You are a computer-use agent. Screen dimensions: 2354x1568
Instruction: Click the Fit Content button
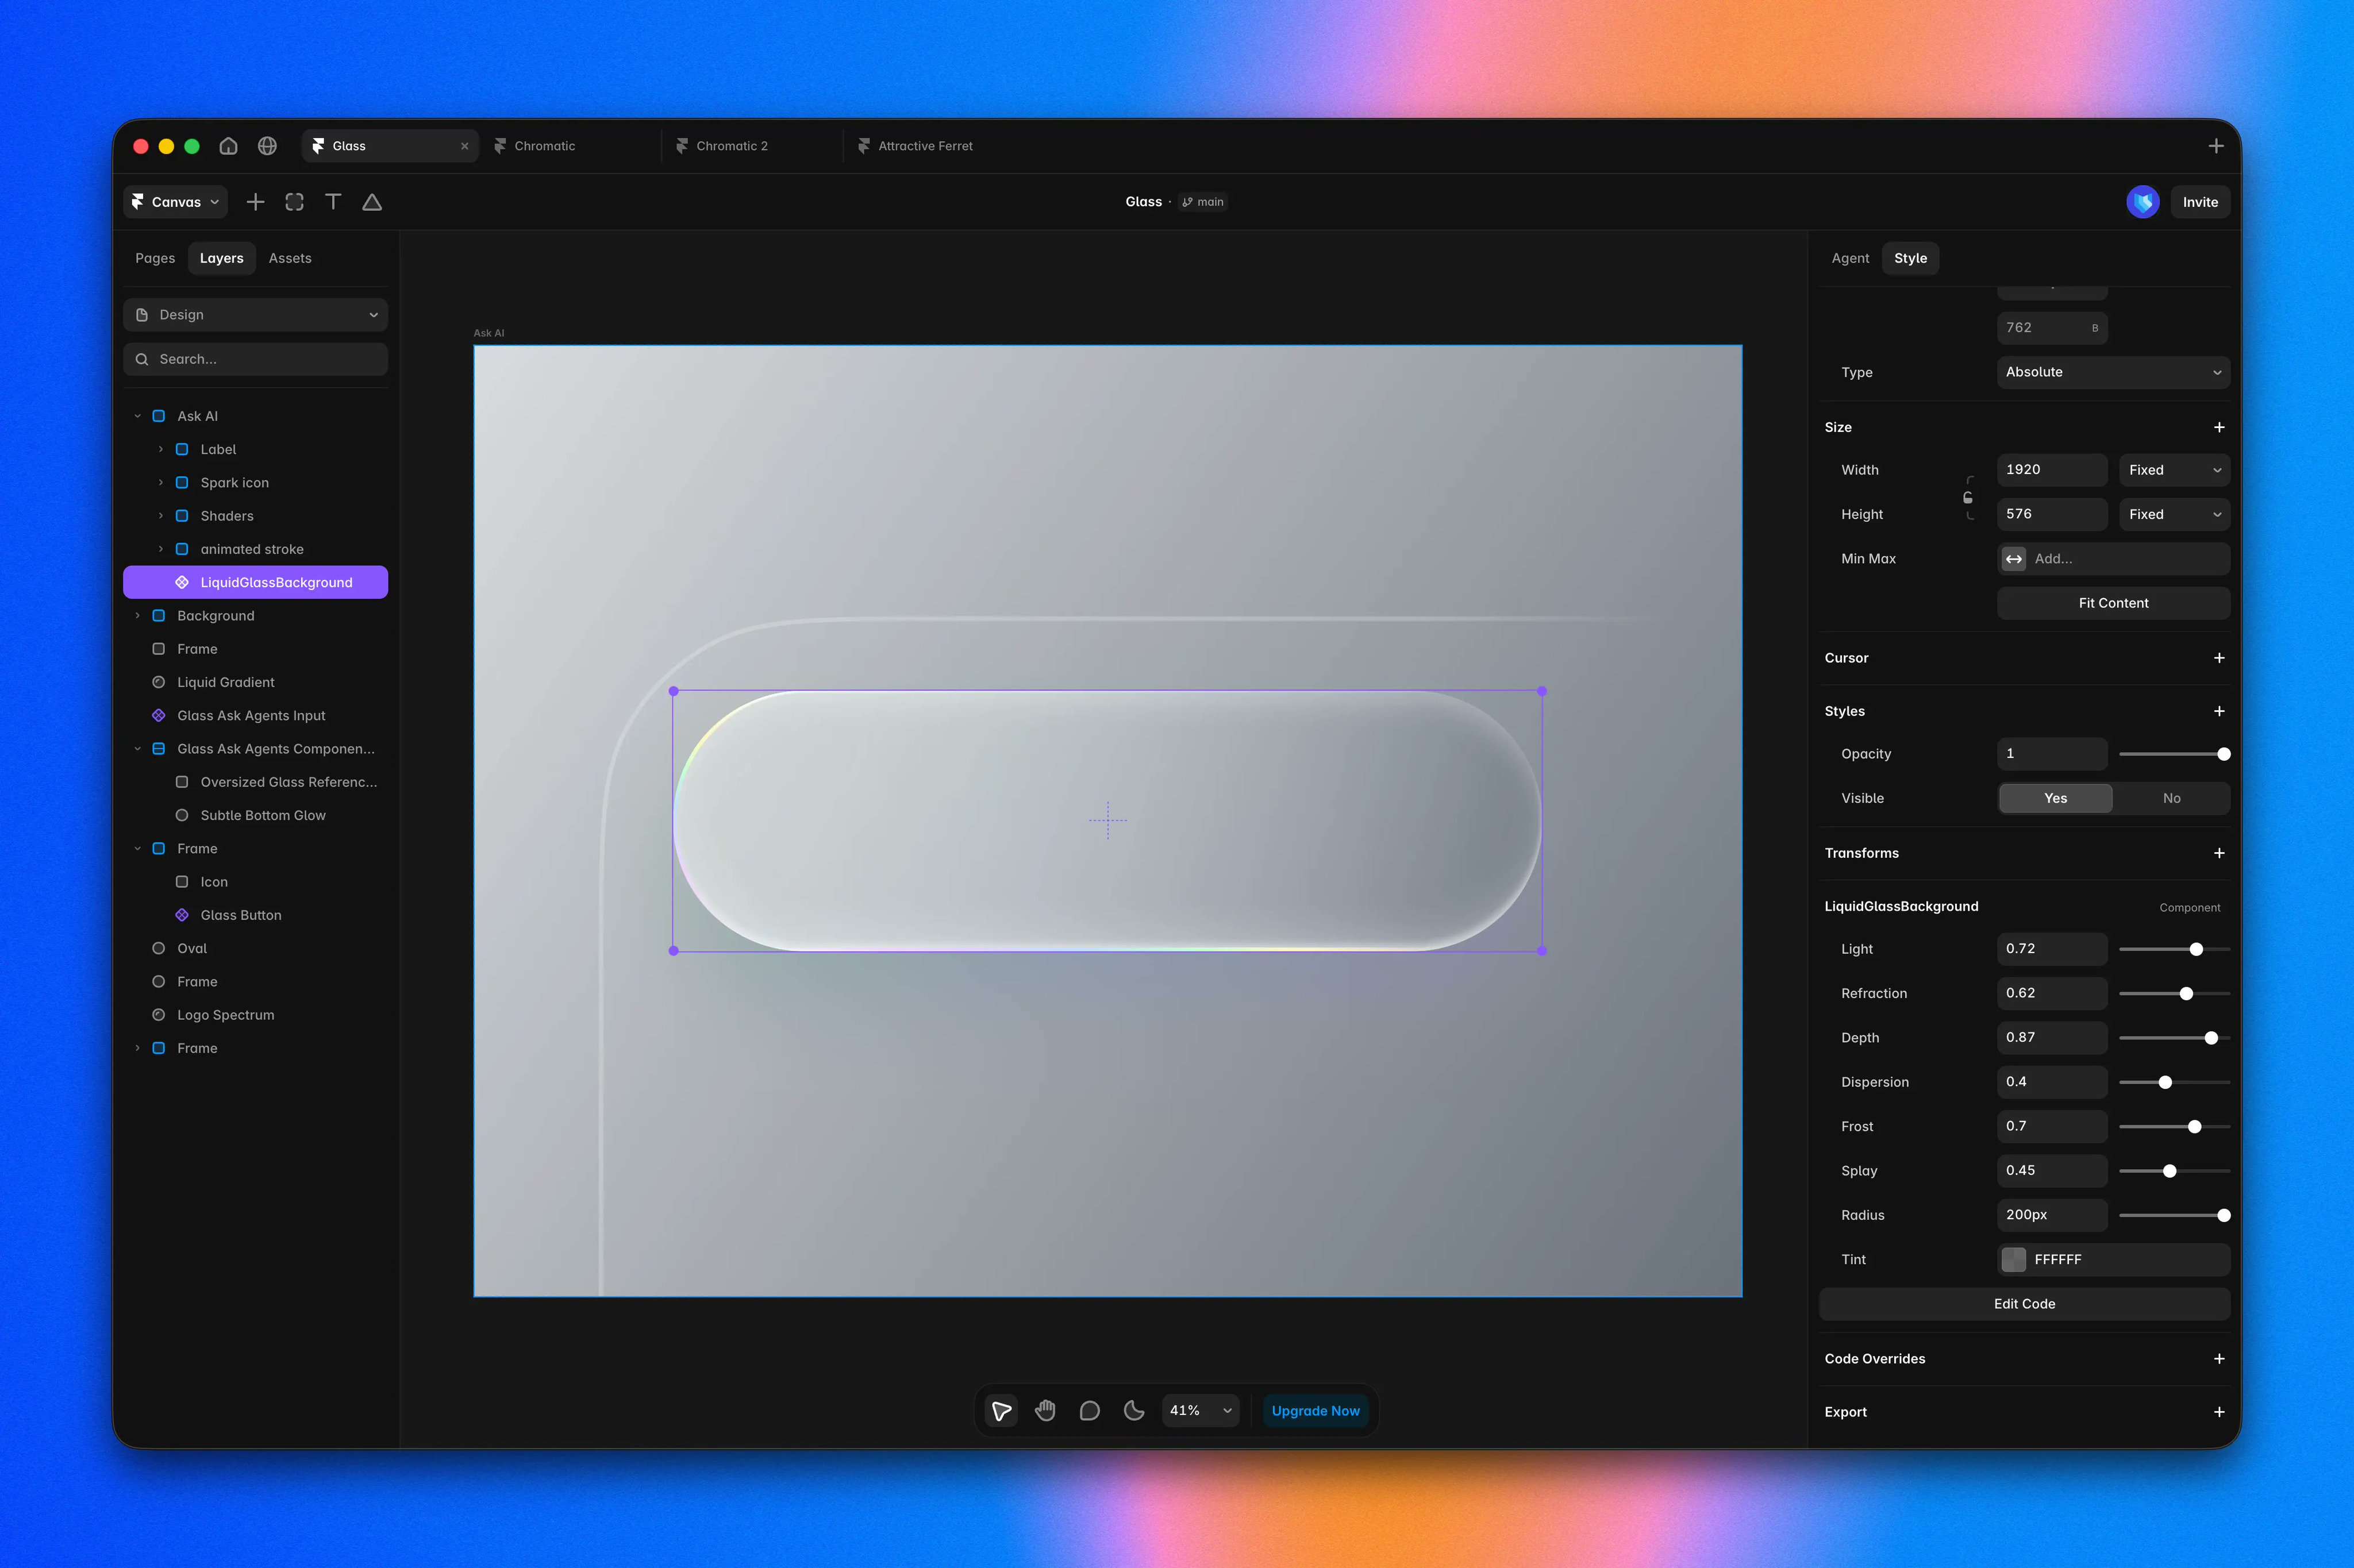pyautogui.click(x=2113, y=603)
